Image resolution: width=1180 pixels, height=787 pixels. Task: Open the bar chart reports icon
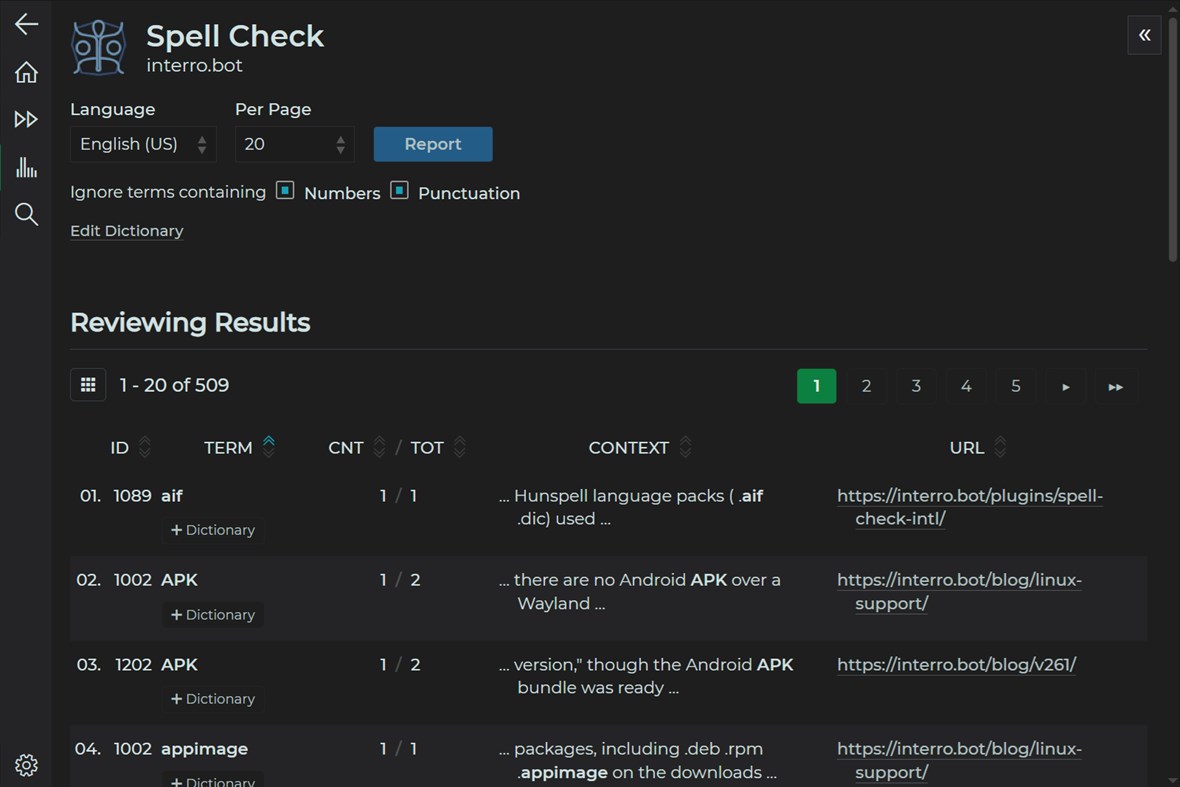pyautogui.click(x=26, y=167)
